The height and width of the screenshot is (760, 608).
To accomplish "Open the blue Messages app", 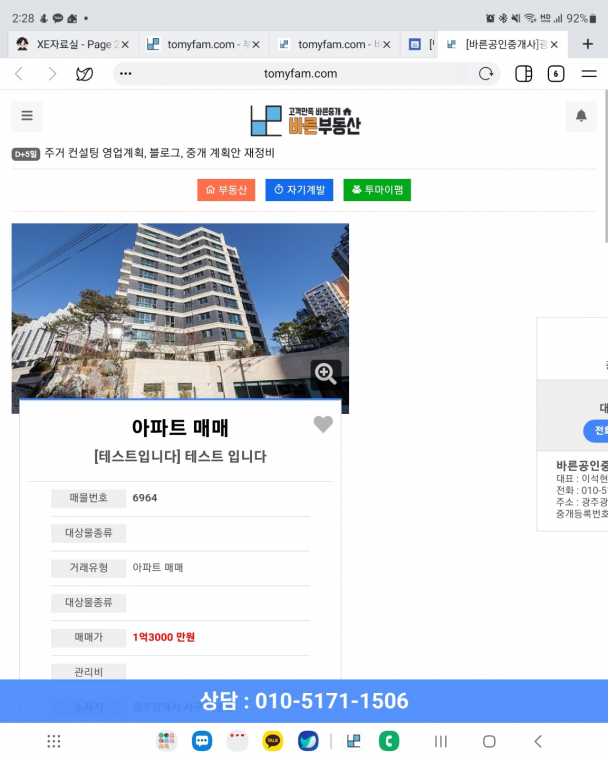I will [202, 741].
